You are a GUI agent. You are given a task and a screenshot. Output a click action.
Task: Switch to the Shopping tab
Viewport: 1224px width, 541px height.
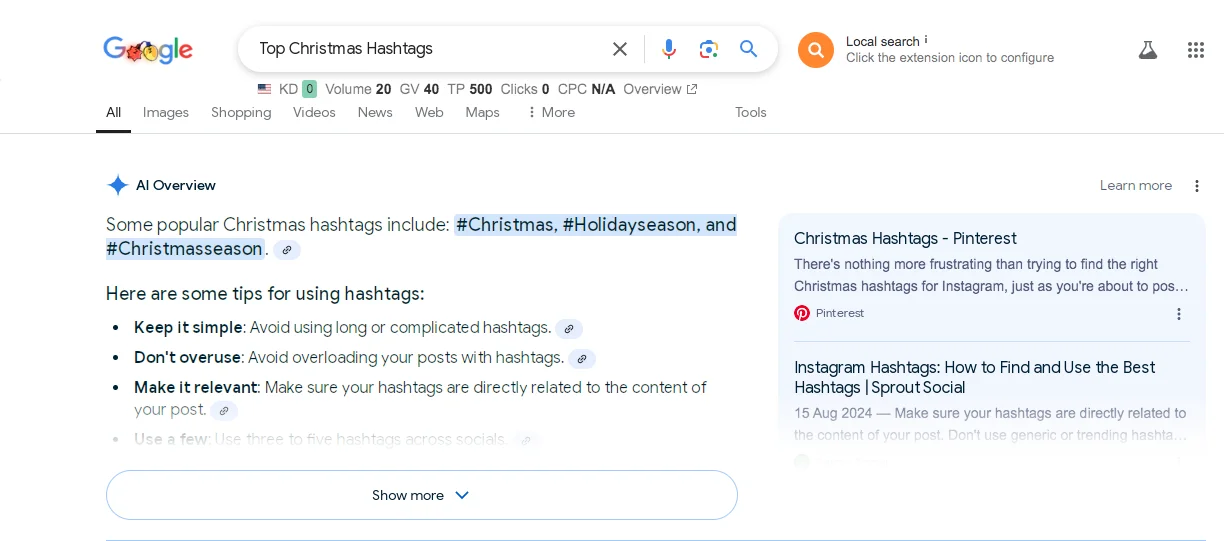241,112
